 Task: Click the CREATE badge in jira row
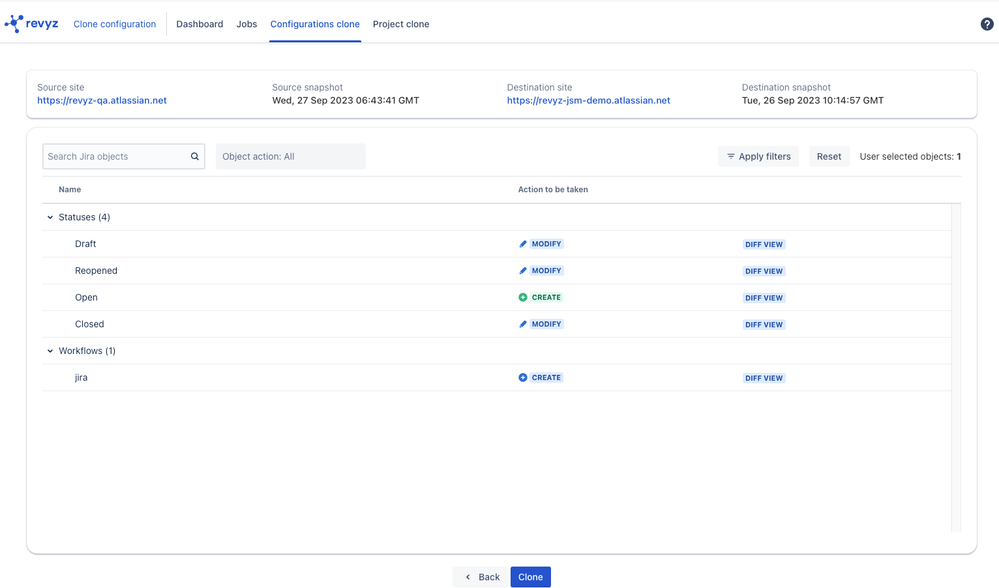(x=547, y=378)
